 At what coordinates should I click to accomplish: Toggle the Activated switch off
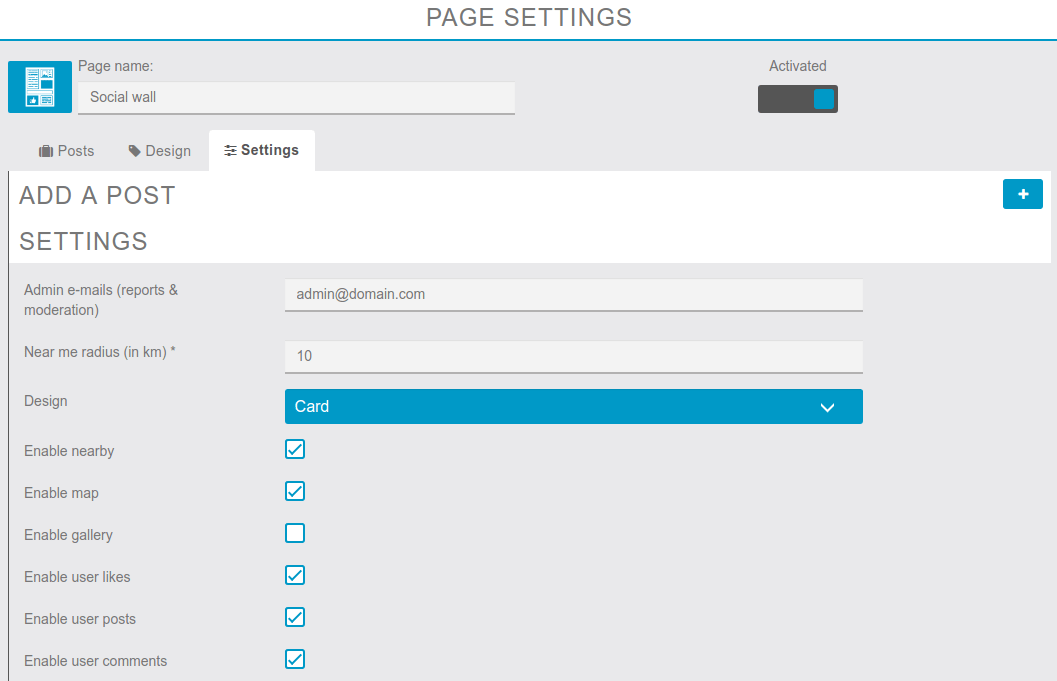click(x=797, y=99)
